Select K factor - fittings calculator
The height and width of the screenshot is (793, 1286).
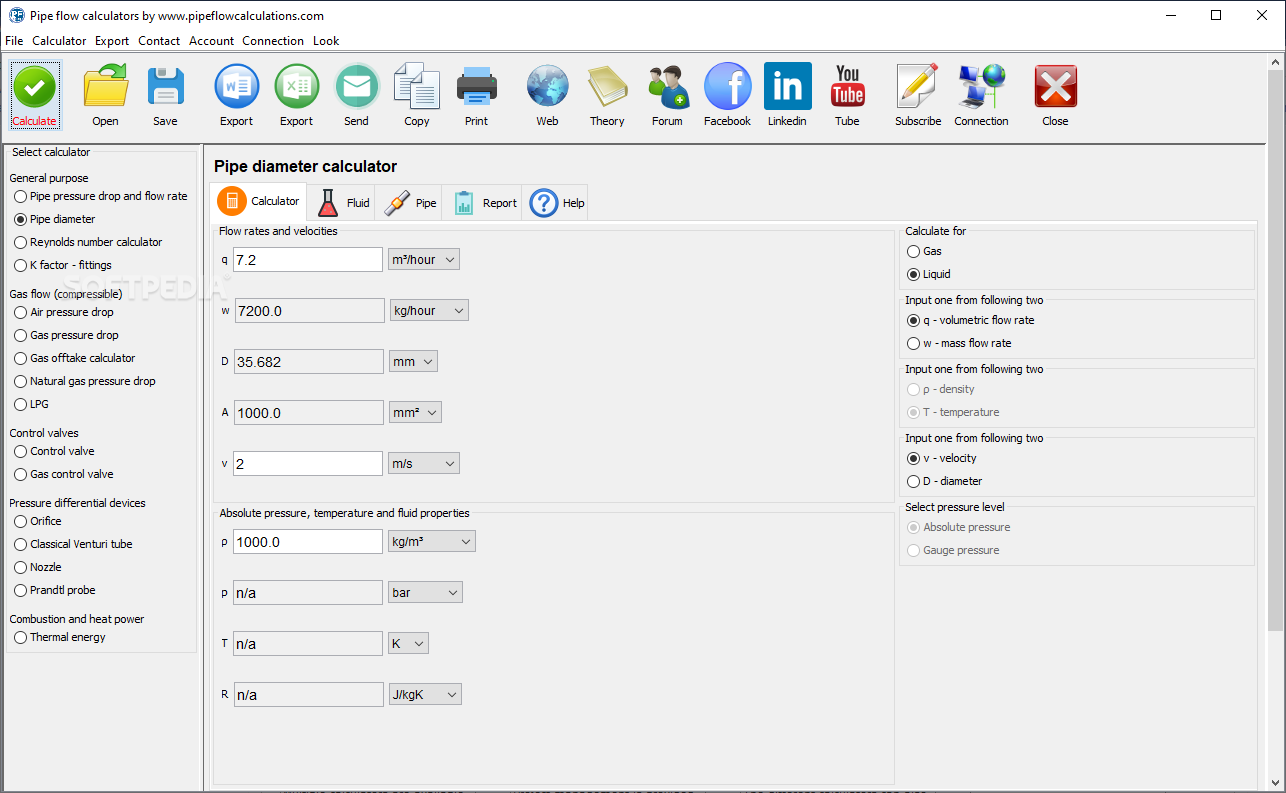(63, 265)
